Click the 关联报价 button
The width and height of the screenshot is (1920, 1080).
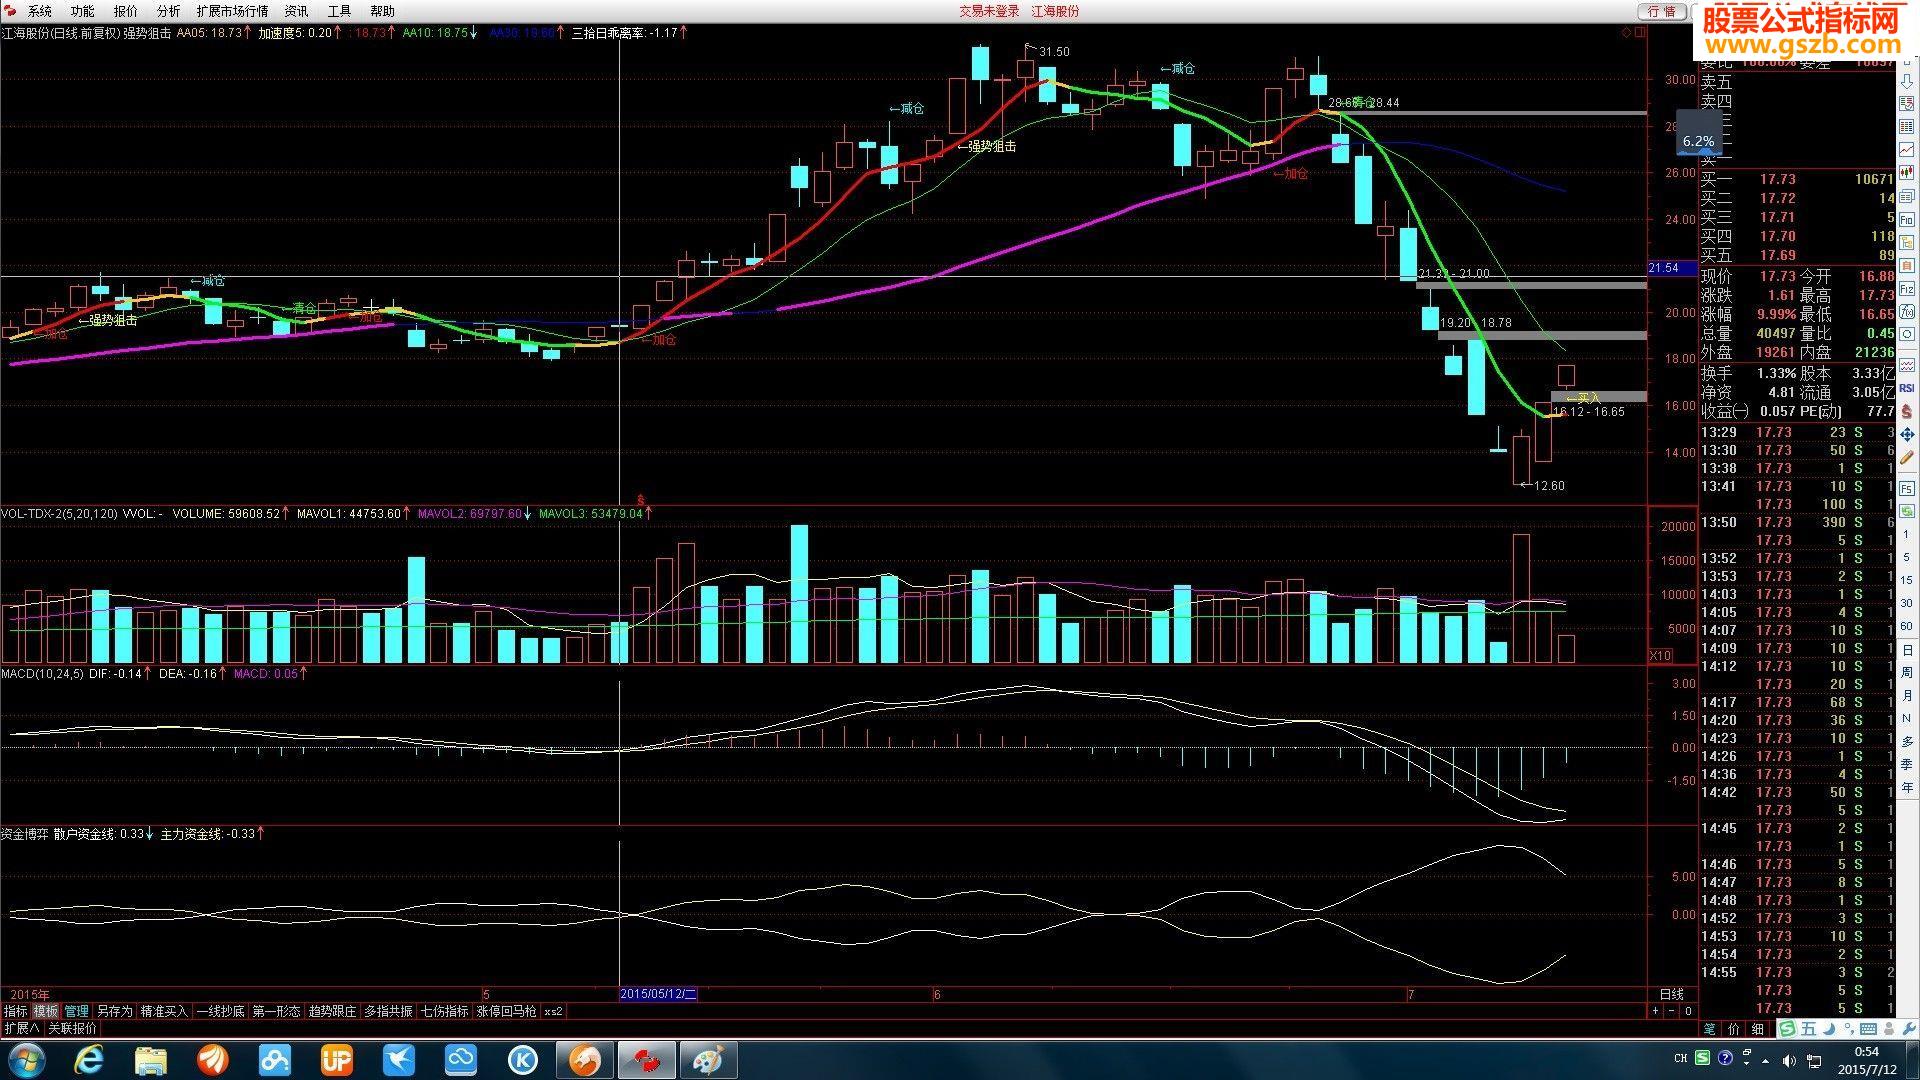coord(73,1028)
